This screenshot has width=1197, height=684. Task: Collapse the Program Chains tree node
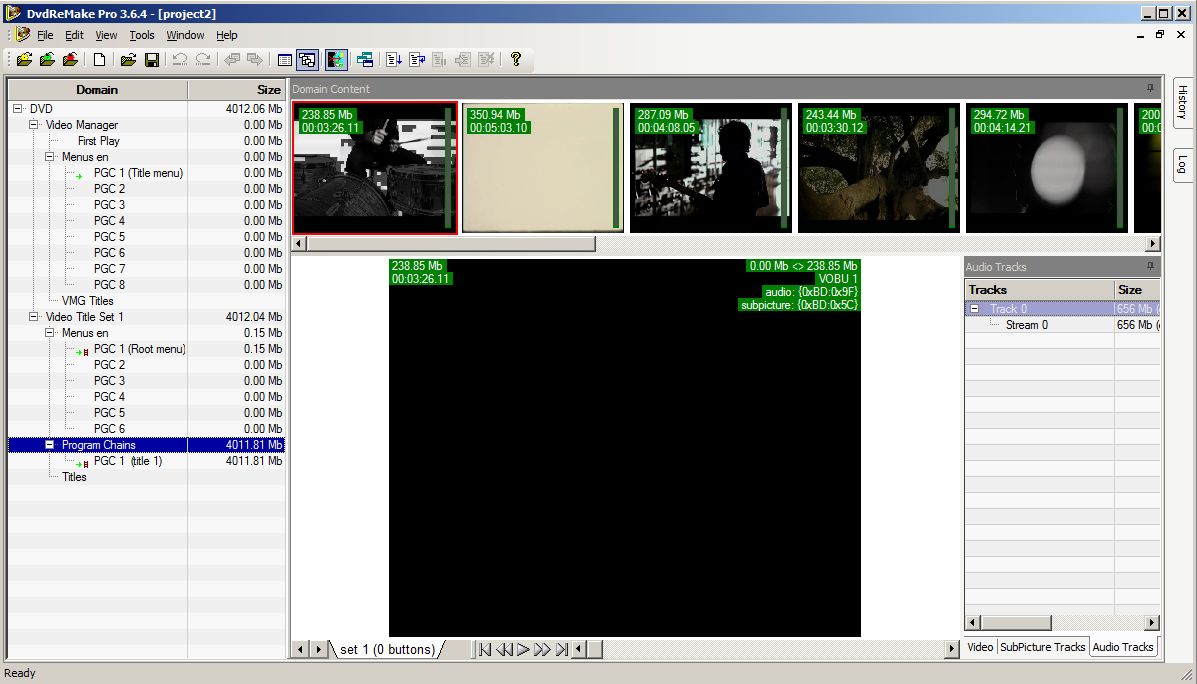click(x=50, y=445)
